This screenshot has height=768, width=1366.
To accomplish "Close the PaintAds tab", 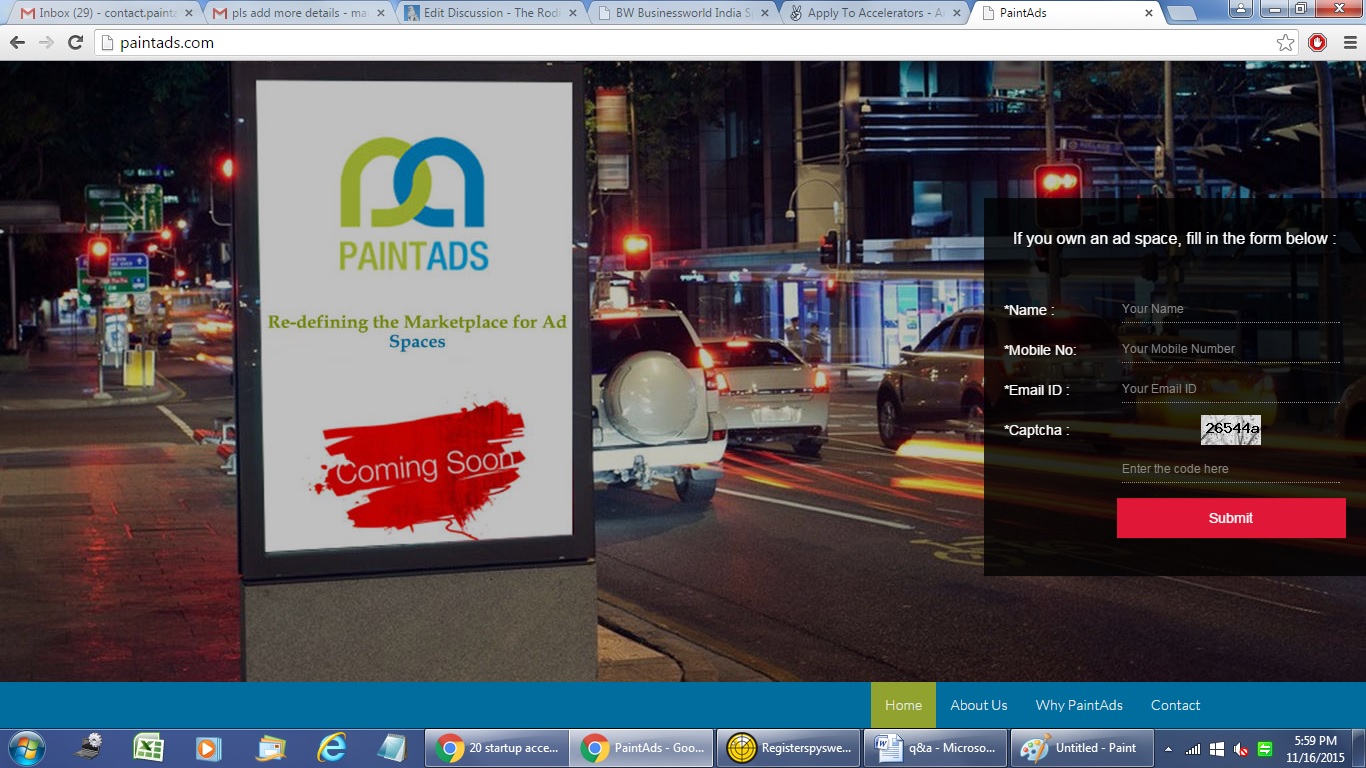I will pyautogui.click(x=1149, y=13).
